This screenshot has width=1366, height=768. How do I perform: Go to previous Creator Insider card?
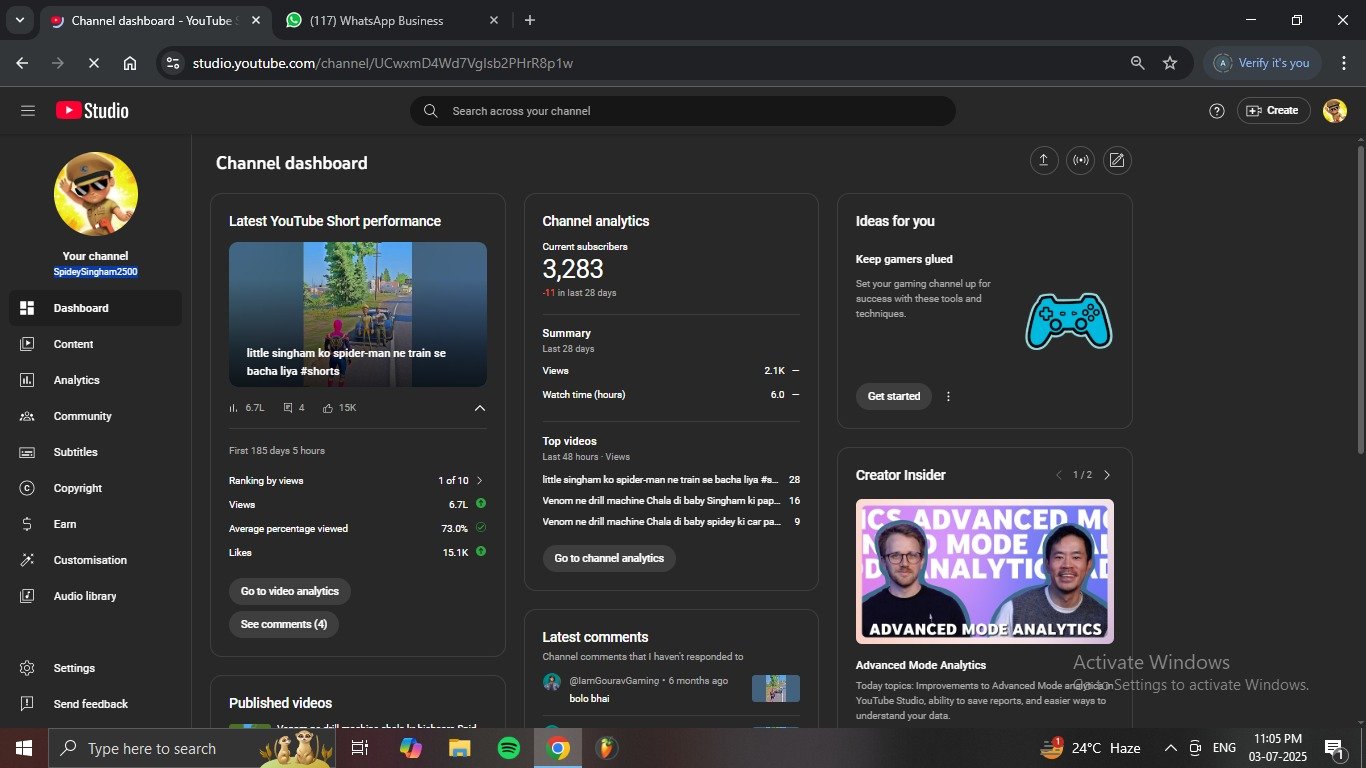(x=1059, y=475)
